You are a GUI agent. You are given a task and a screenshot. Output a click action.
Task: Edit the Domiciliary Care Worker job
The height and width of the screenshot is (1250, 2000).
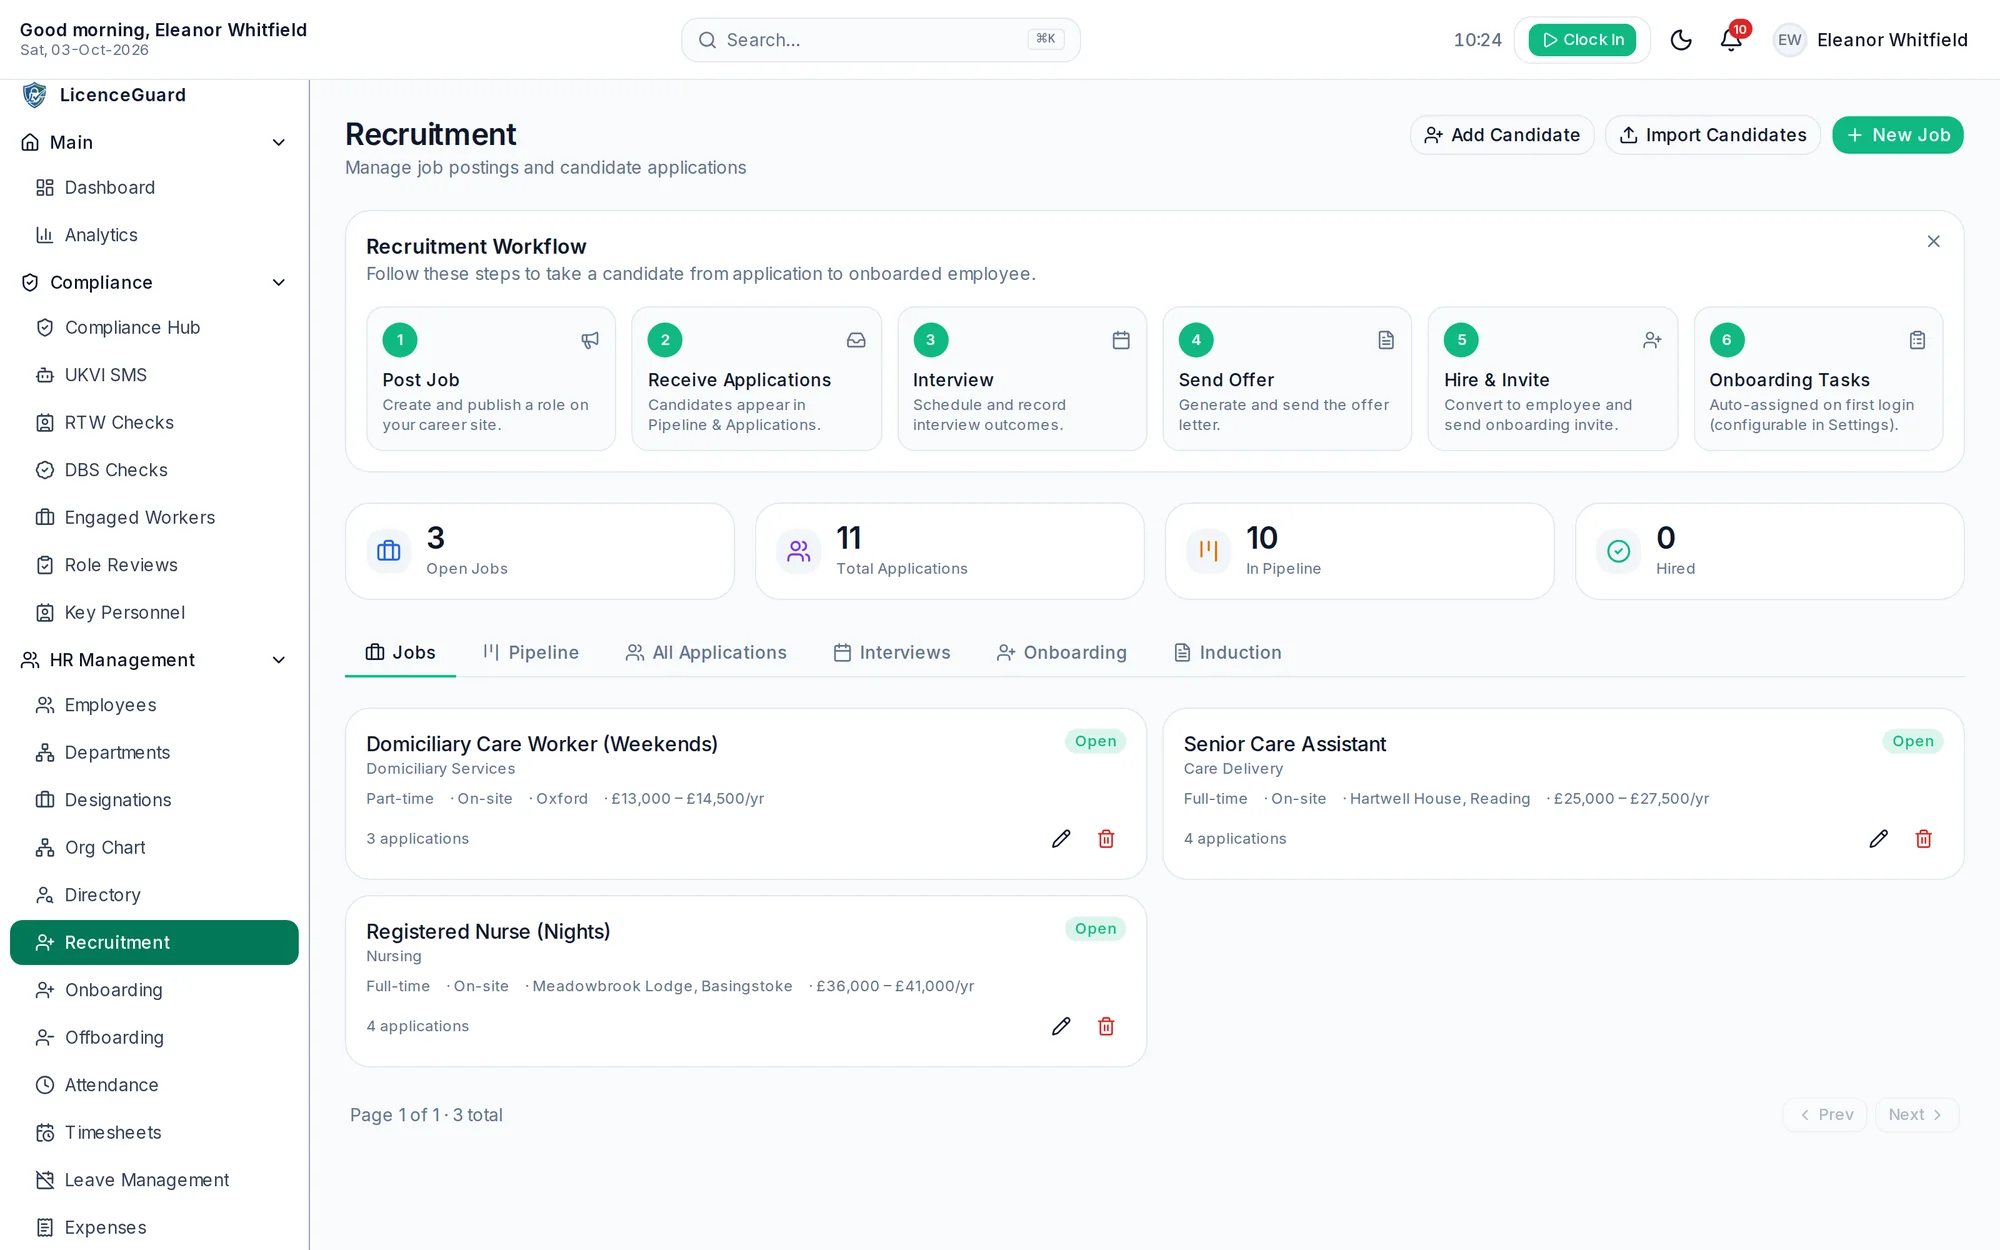pos(1061,839)
